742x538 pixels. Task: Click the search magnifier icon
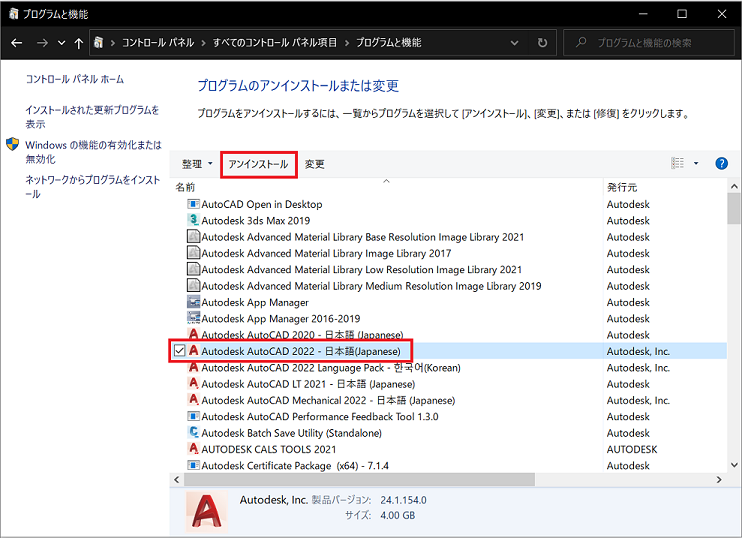581,43
